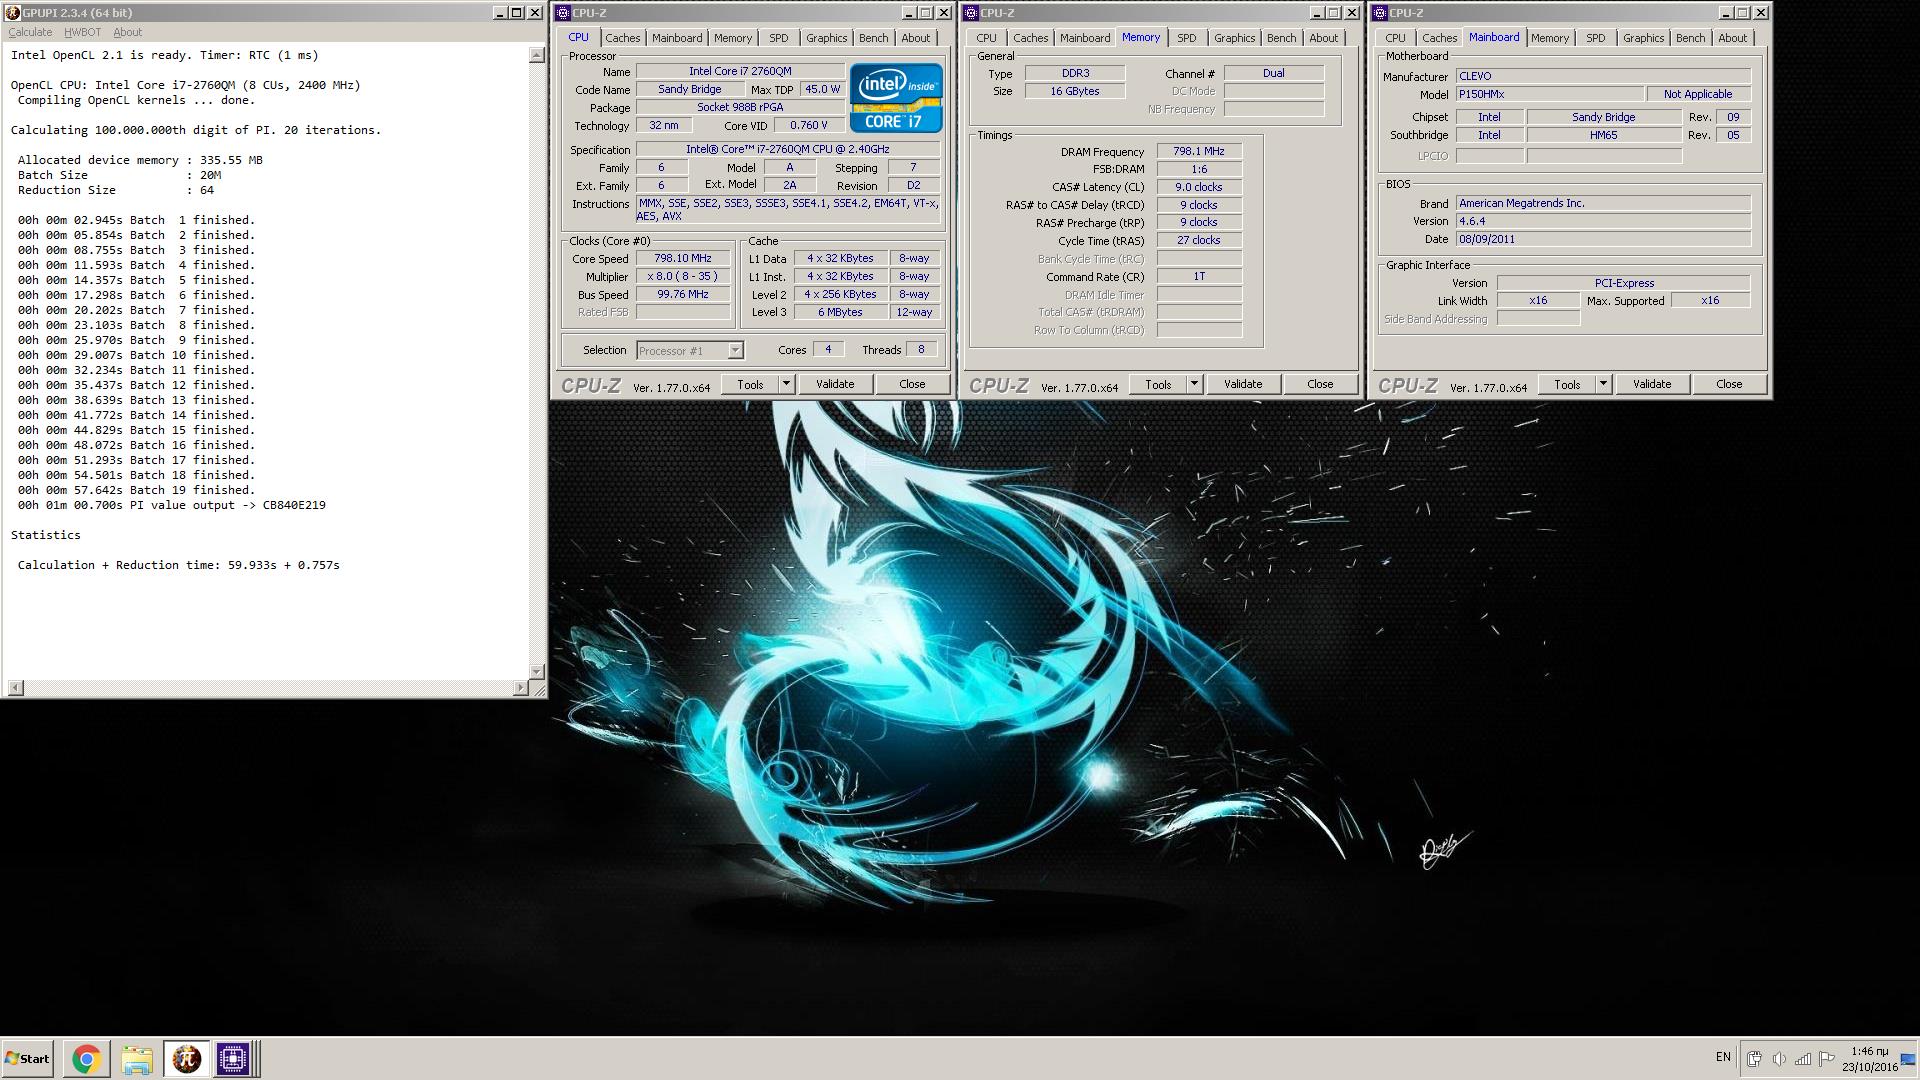This screenshot has width=1920, height=1080.
Task: Click the Multiplier x 8.0 ( 8 - 35 ) value
Action: pos(683,277)
